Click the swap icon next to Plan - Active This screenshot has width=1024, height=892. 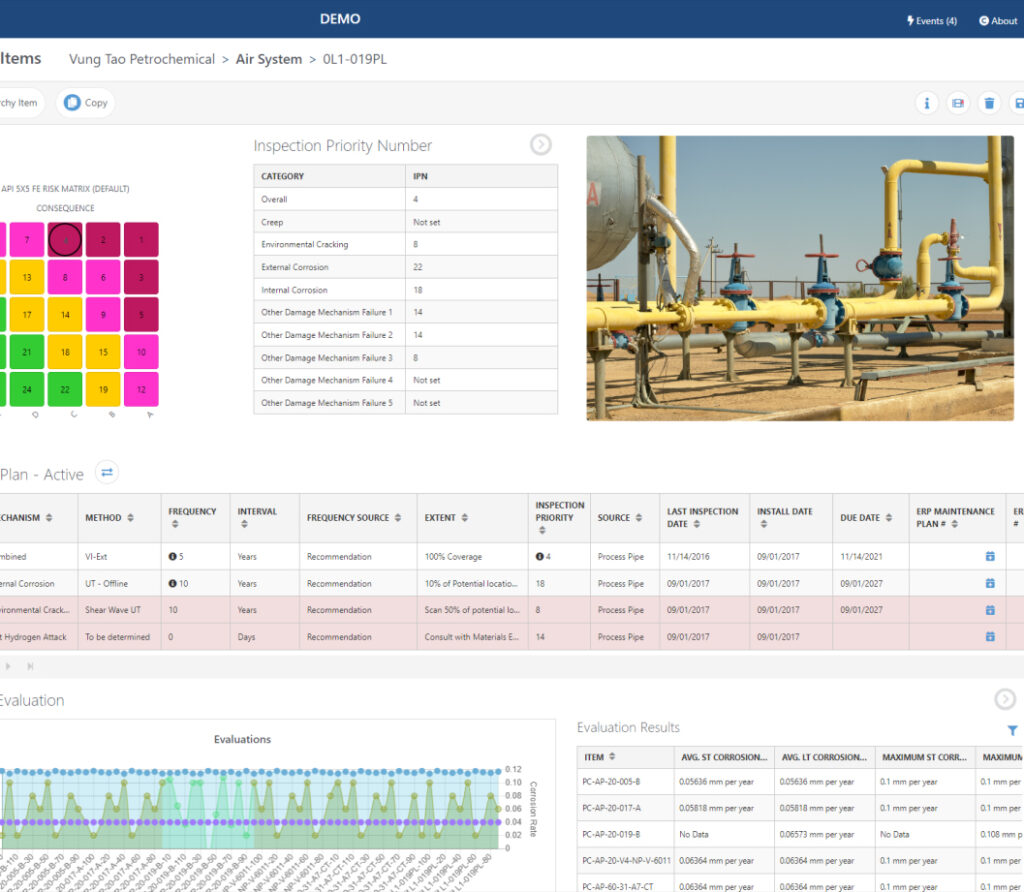pyautogui.click(x=107, y=472)
